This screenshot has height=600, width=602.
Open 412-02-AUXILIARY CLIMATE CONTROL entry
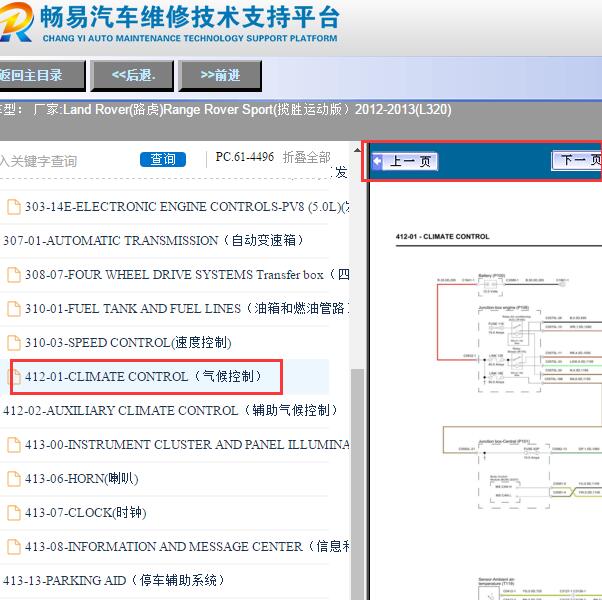pos(170,410)
